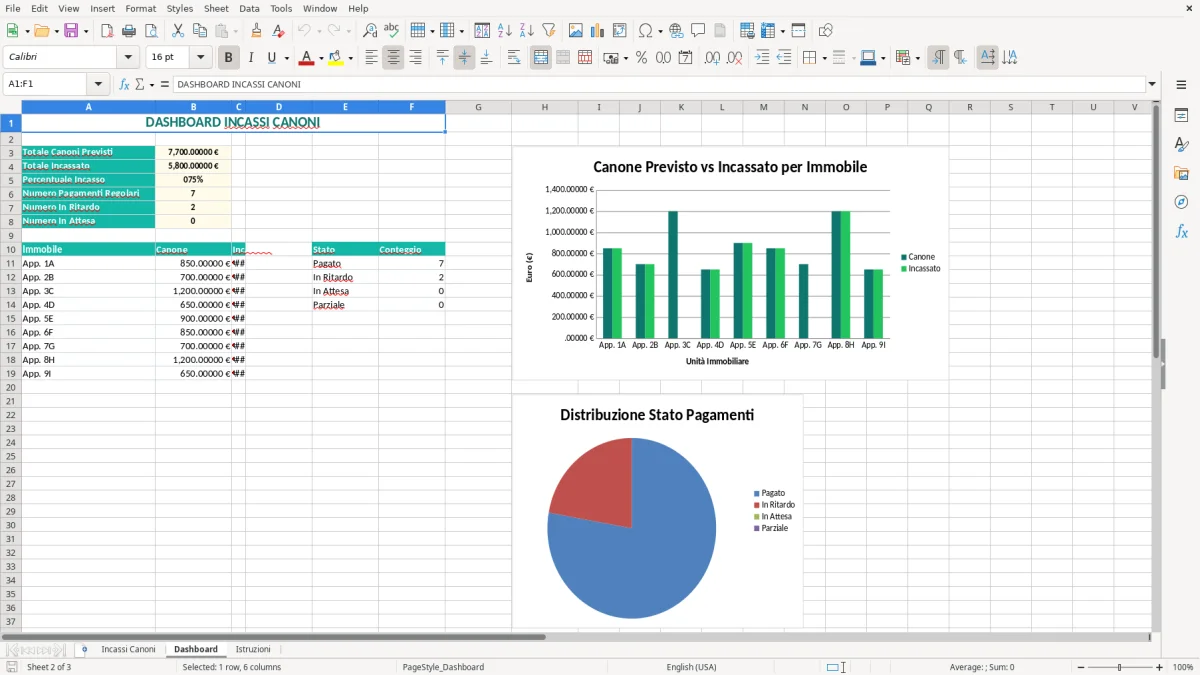1200x675 pixels.
Task: Toggle Align Left
Action: click(371, 58)
